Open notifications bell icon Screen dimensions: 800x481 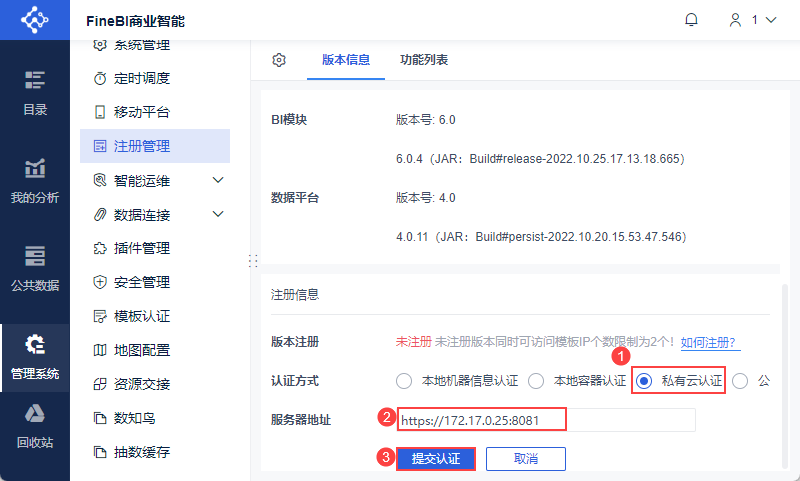691,20
